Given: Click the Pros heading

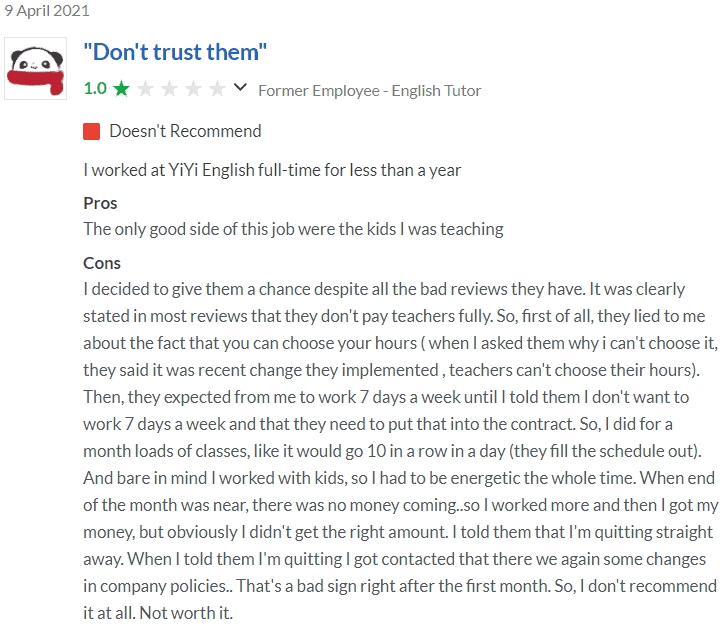Looking at the screenshot, I should (x=100, y=203).
